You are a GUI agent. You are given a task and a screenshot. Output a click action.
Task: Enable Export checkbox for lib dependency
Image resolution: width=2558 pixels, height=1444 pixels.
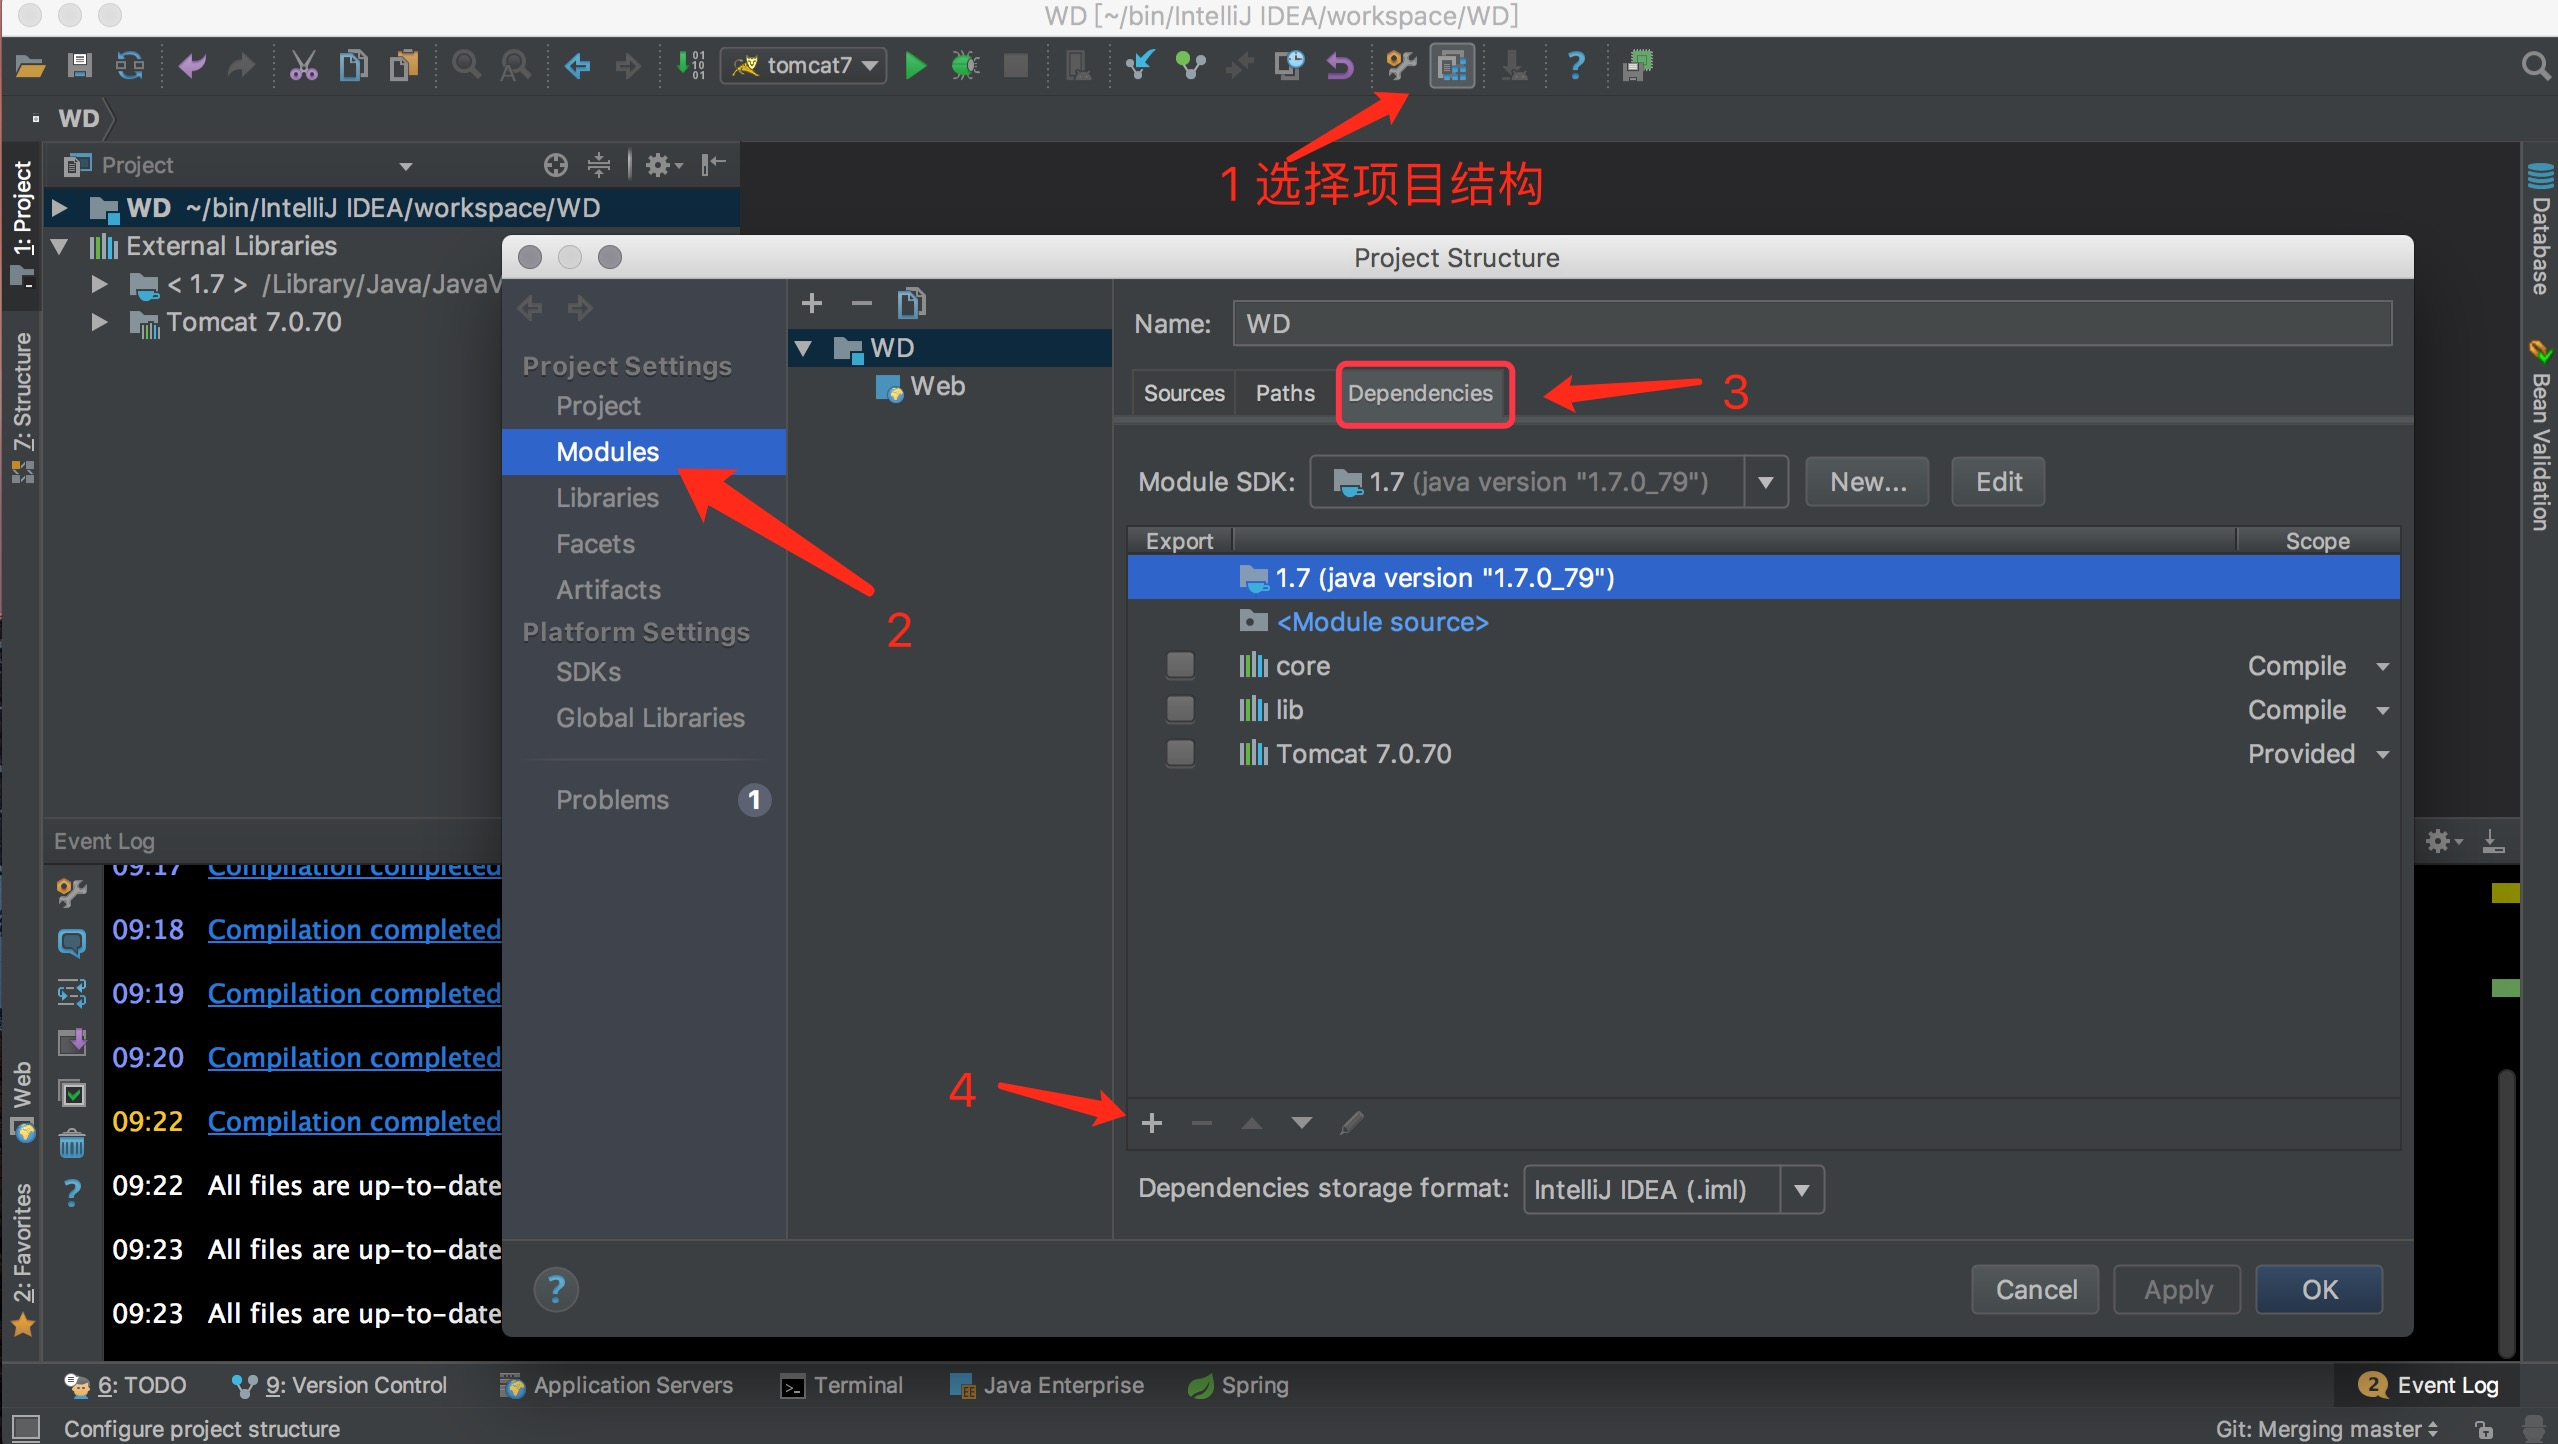[1179, 709]
